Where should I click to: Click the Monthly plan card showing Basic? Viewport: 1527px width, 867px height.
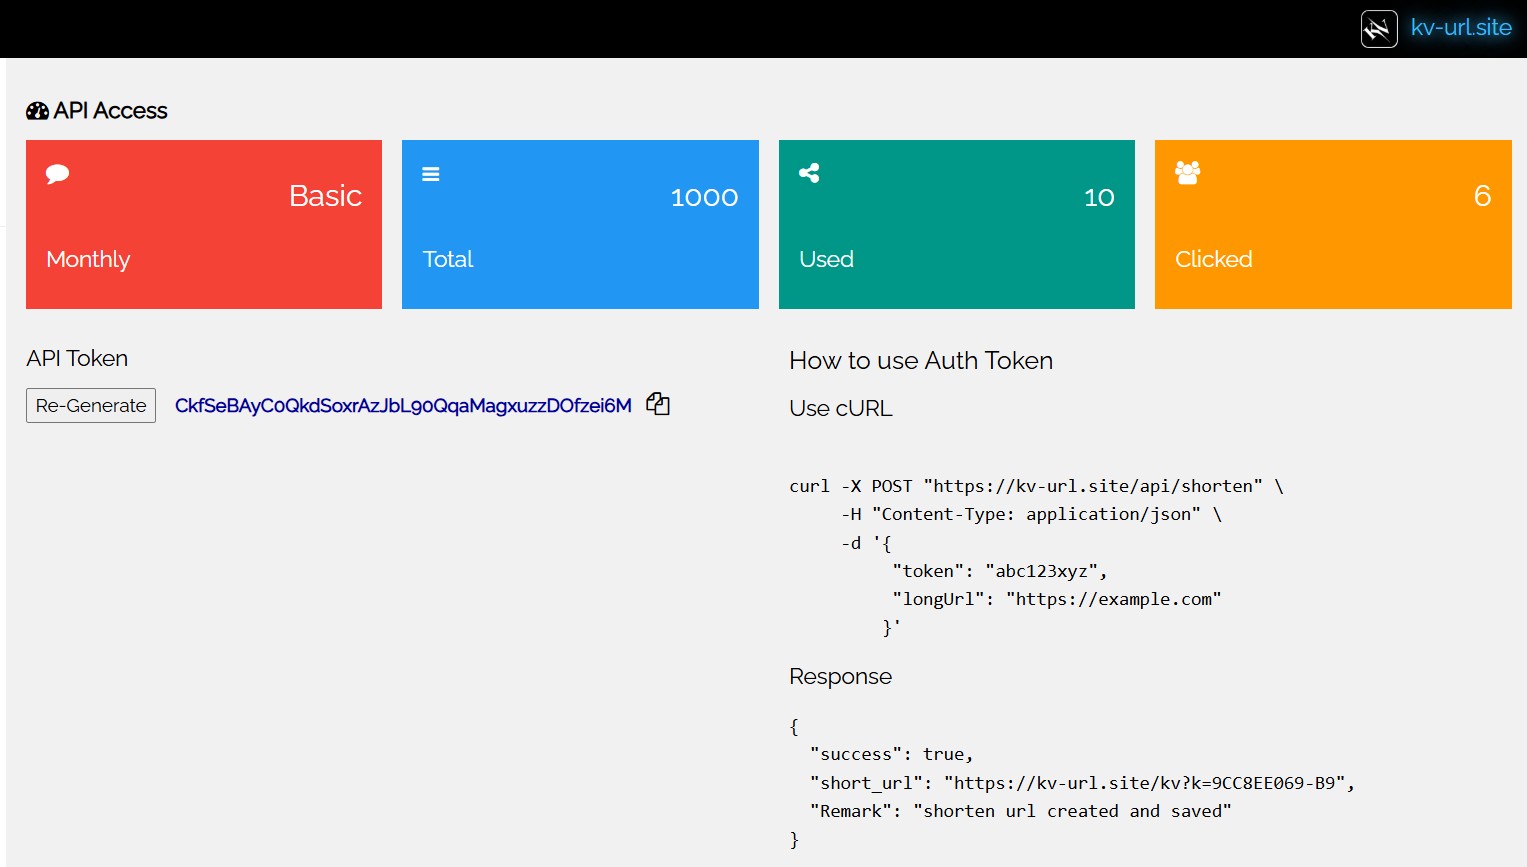(x=204, y=224)
